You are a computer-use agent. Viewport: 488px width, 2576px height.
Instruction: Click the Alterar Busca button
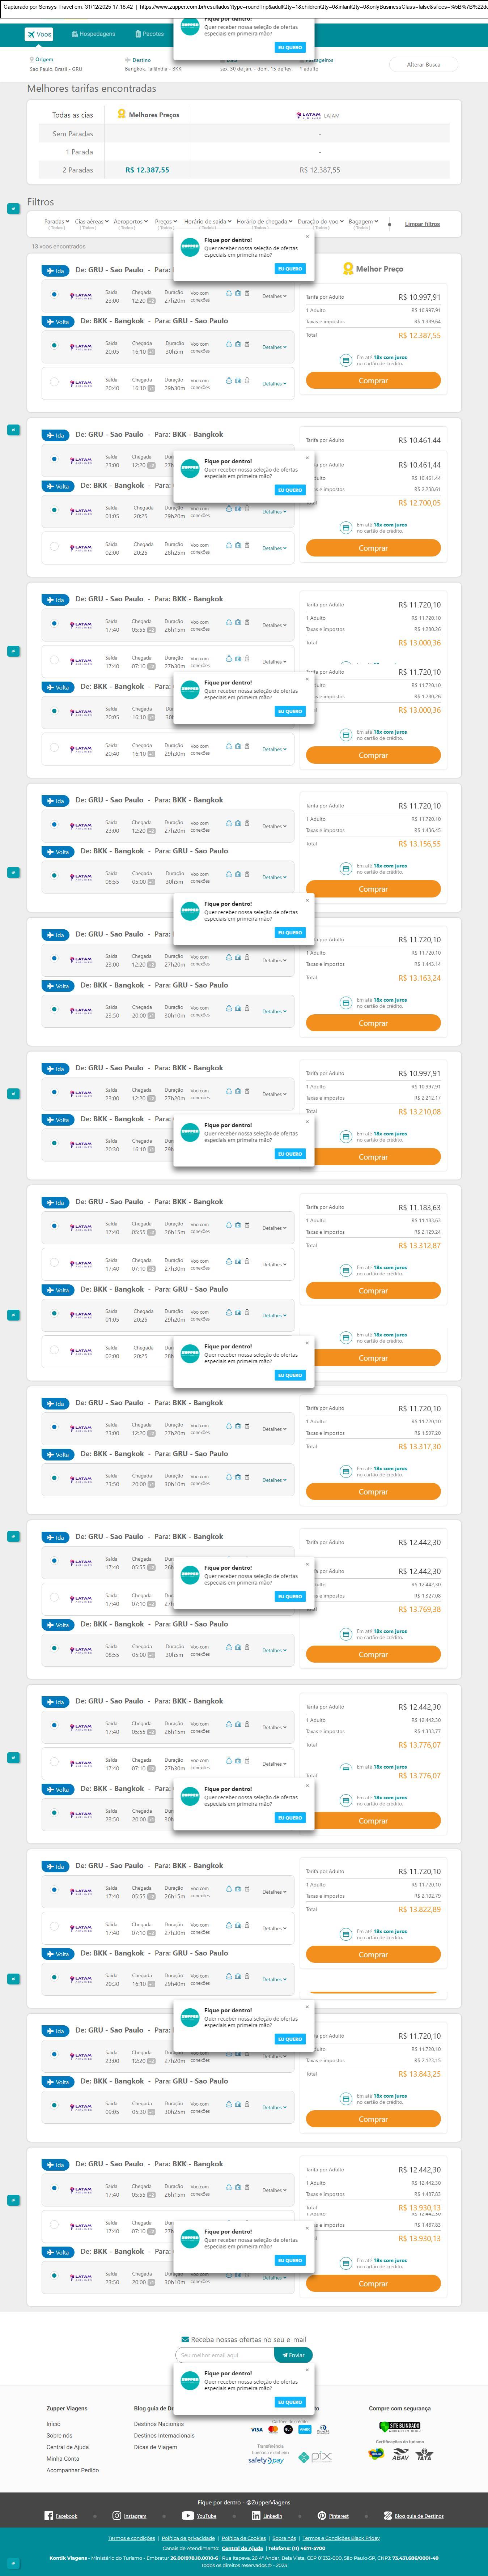click(423, 64)
